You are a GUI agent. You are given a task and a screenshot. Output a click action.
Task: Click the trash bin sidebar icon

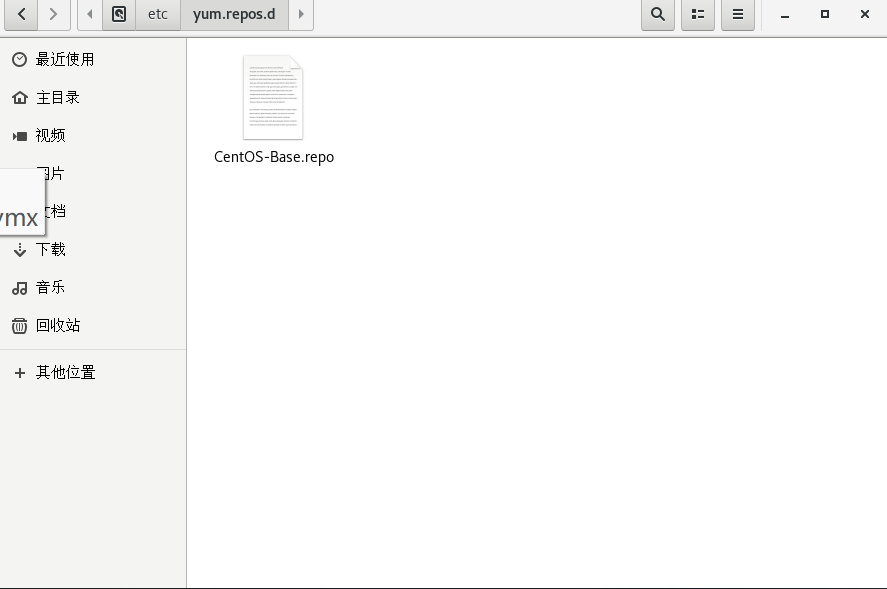point(19,325)
